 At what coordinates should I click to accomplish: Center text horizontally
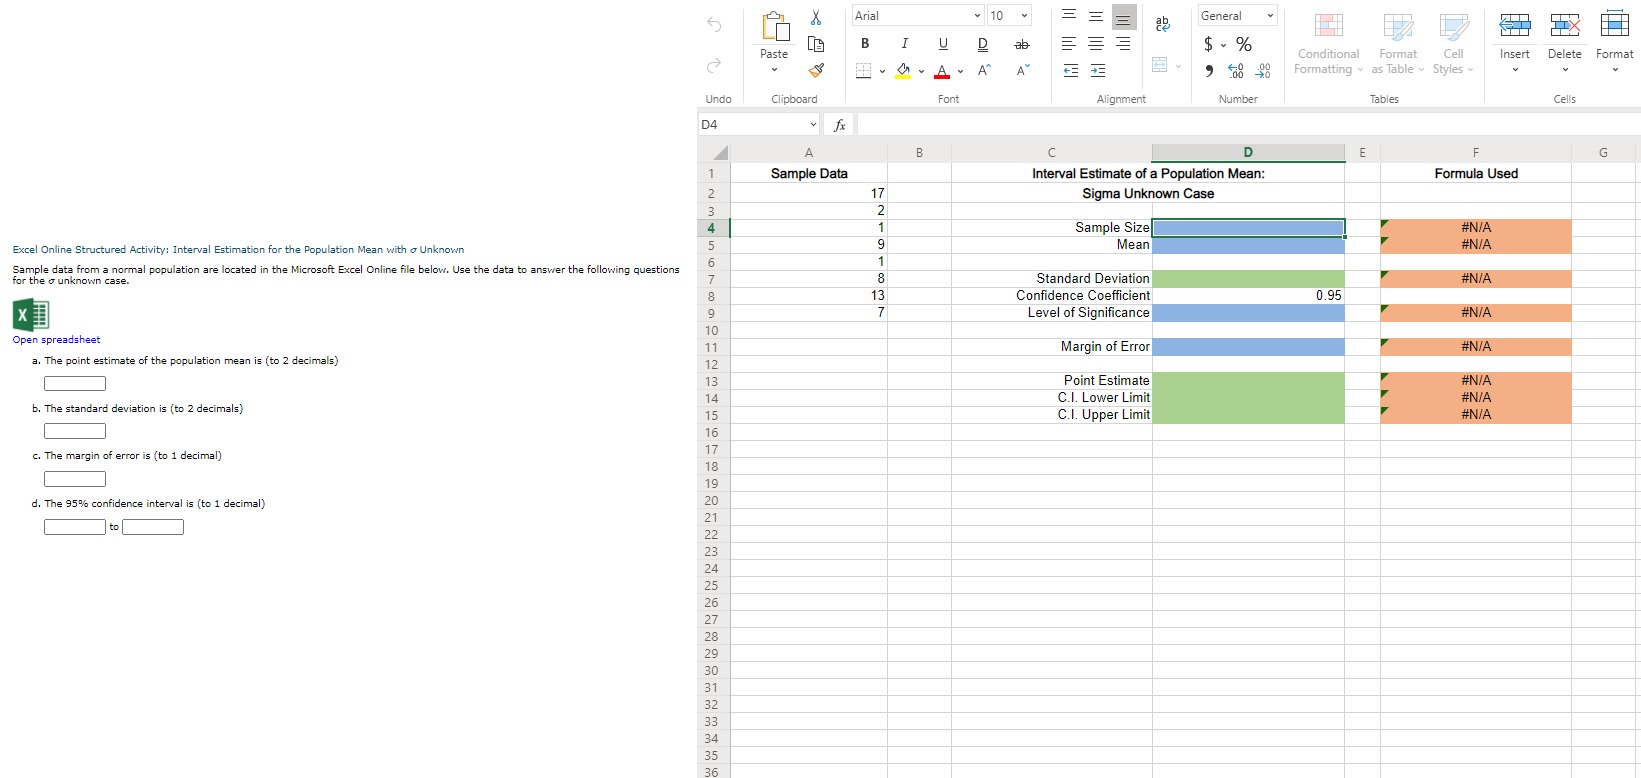point(1096,44)
